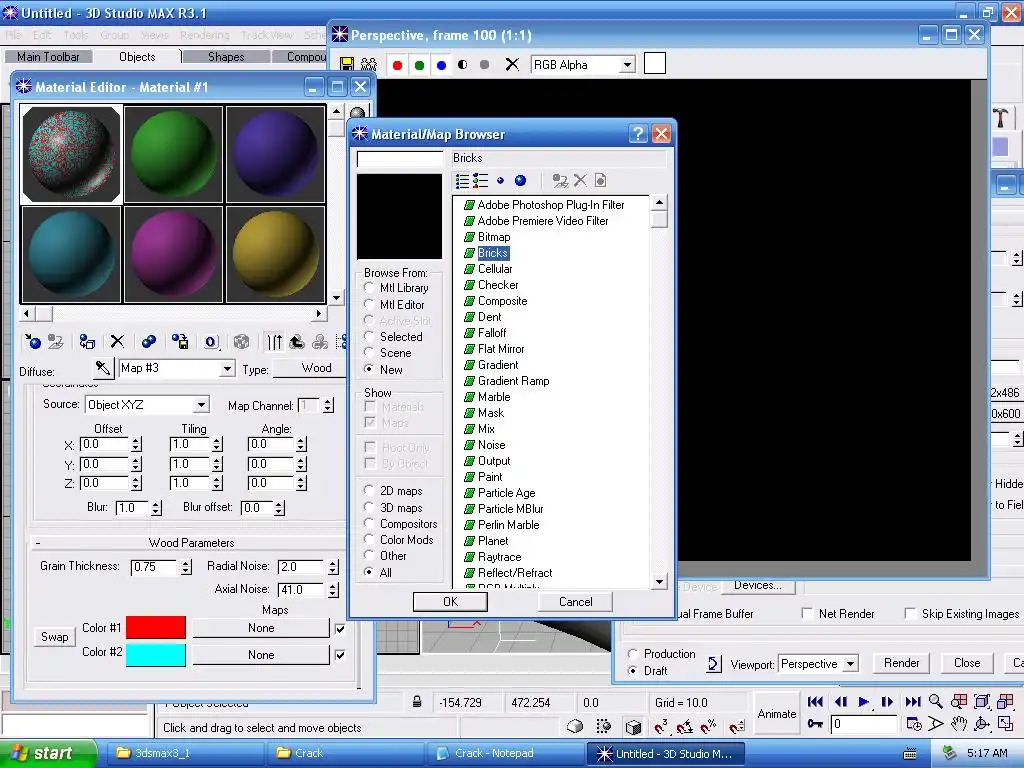Toggle 3D Snap magnet icon
Image resolution: width=1024 pixels, height=768 pixels.
click(660, 726)
